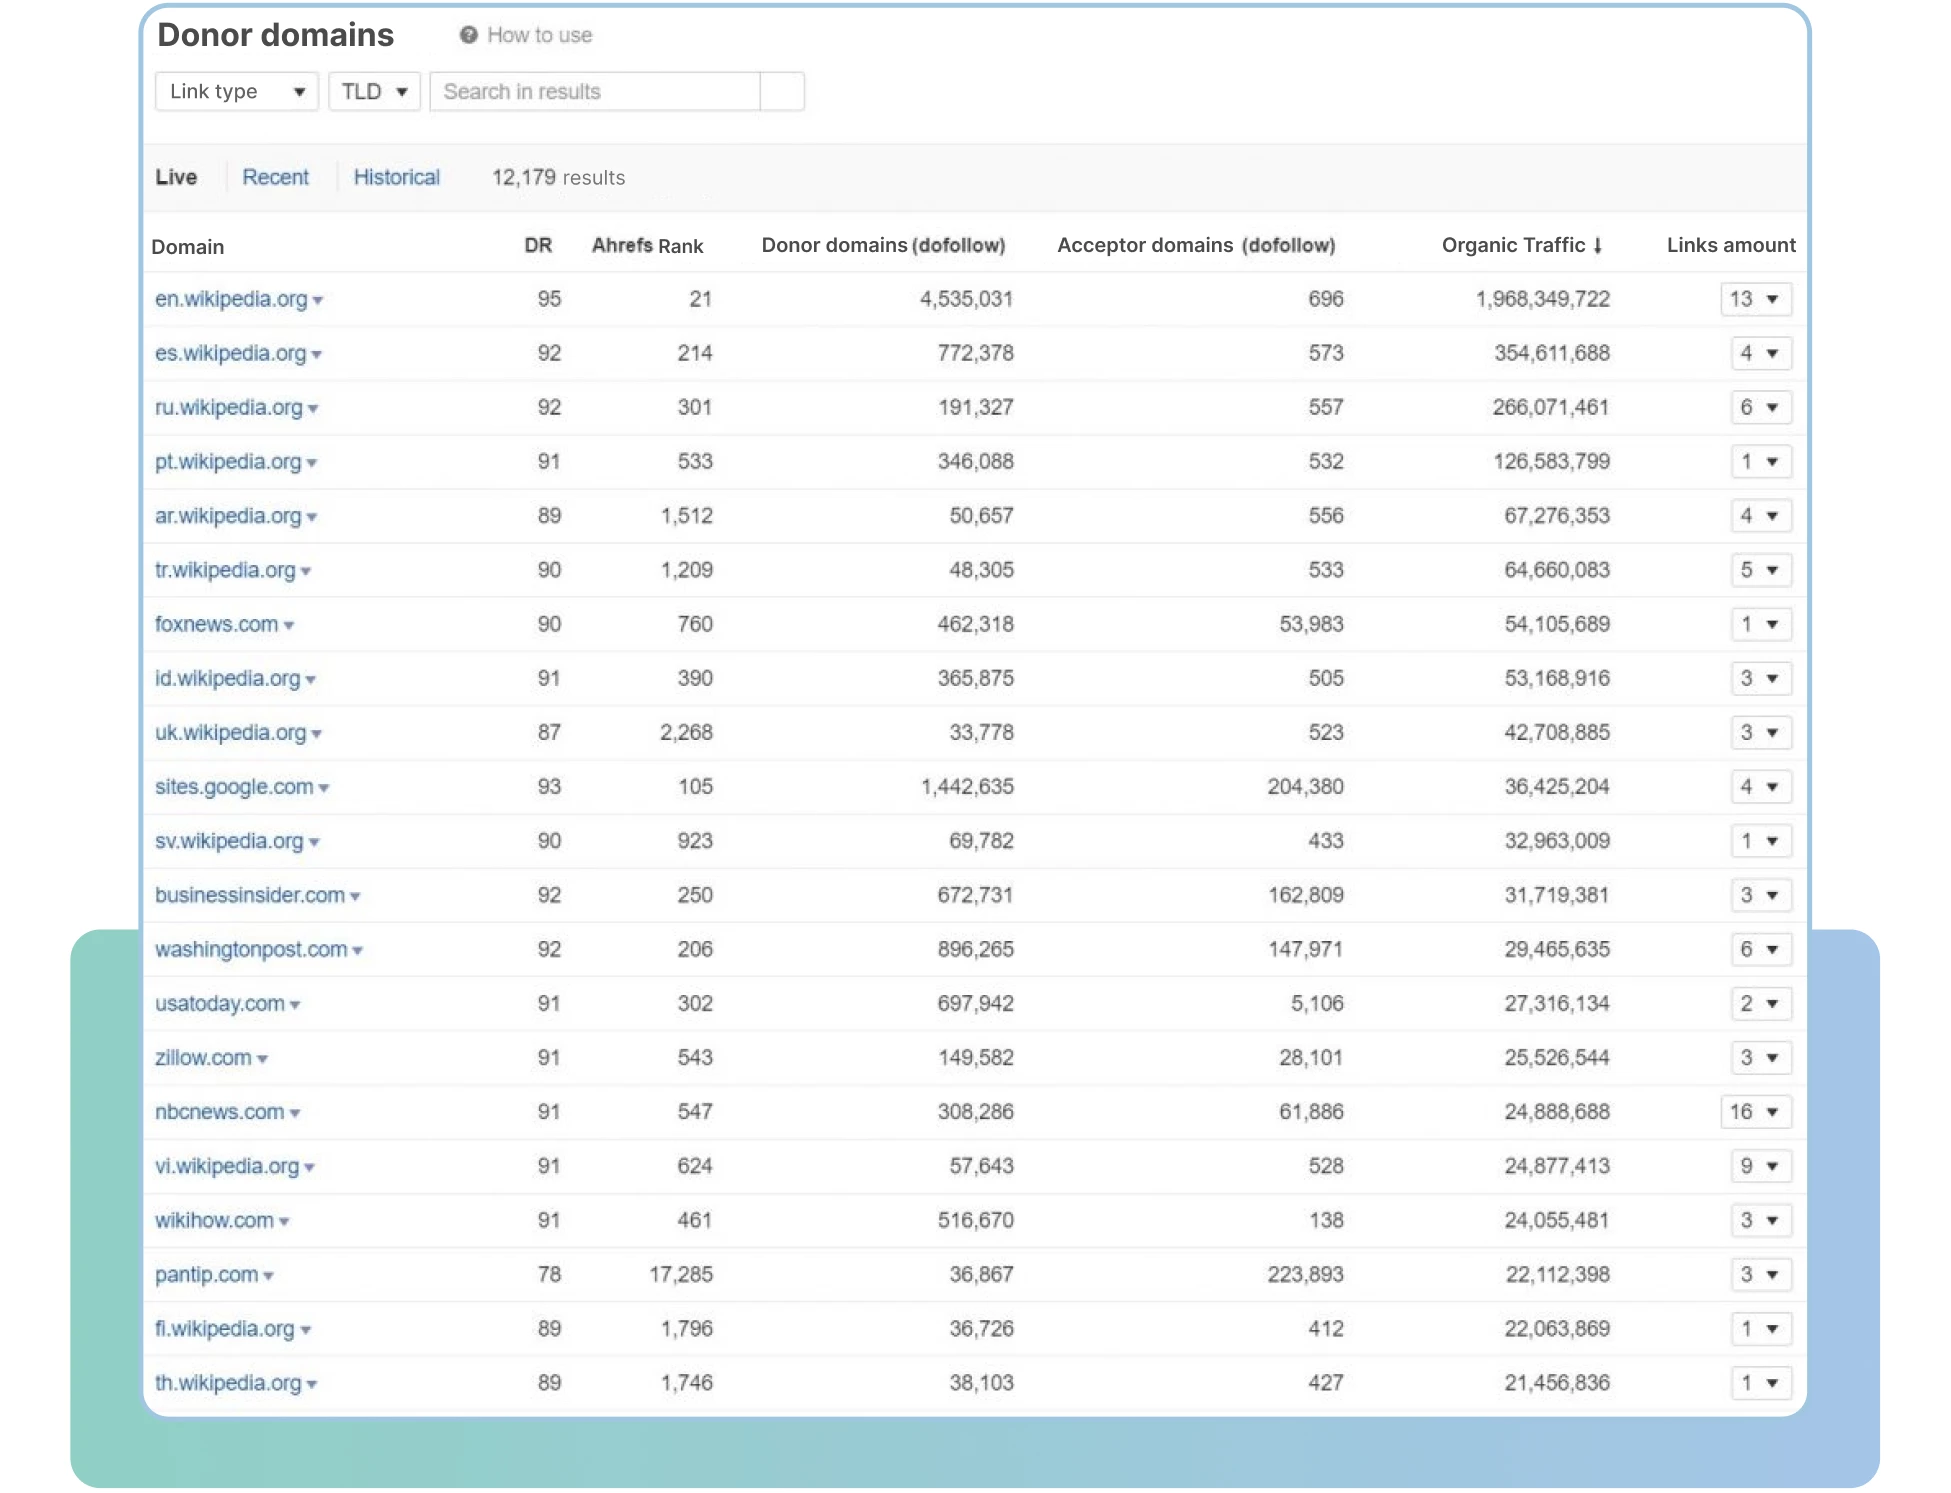Select acceptor domains value 223,893
The height and width of the screenshot is (1493, 1951).
click(1305, 1274)
